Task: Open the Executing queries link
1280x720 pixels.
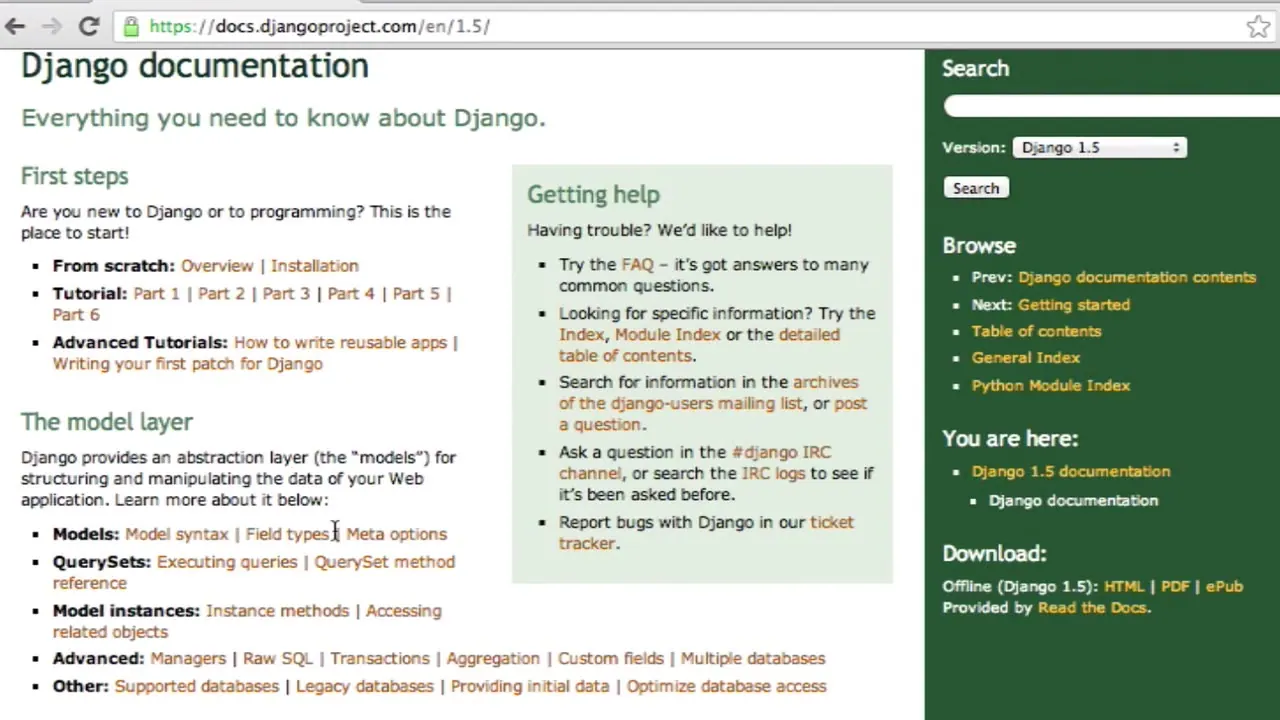Action: (227, 562)
